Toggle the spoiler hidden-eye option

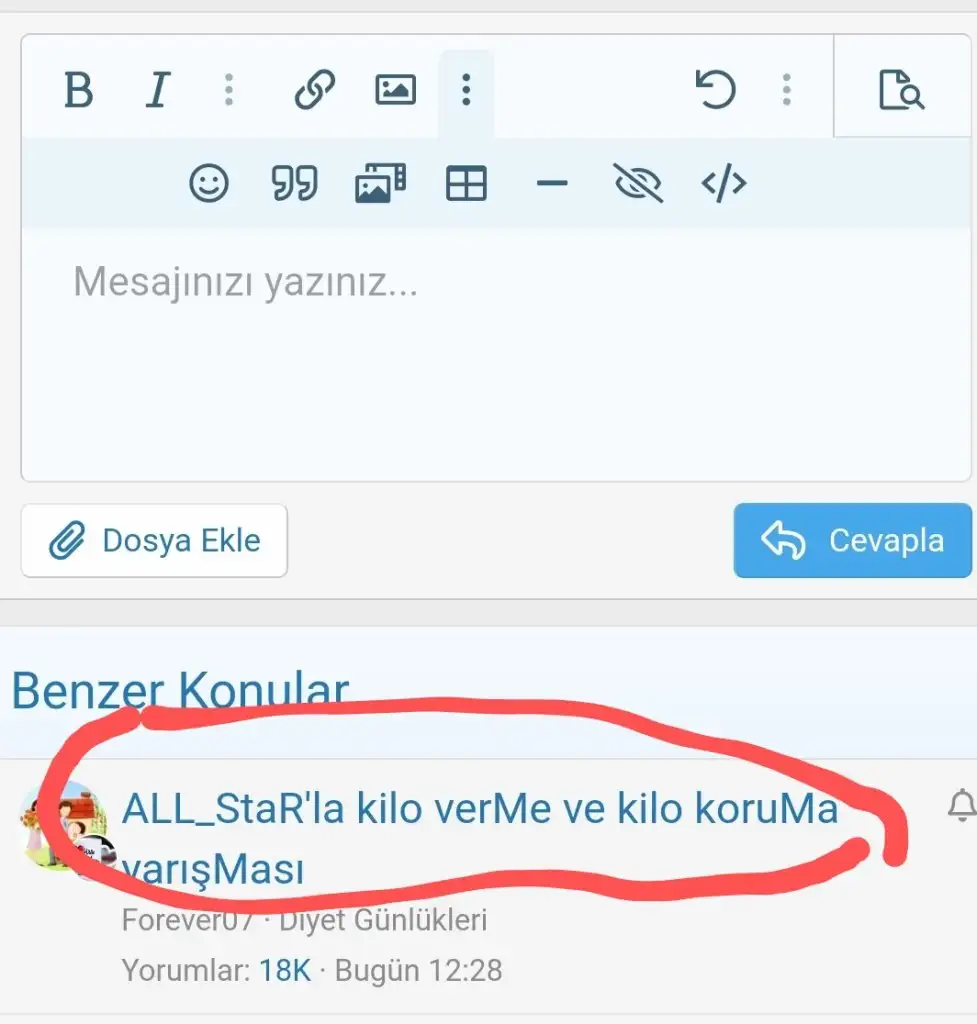[638, 183]
